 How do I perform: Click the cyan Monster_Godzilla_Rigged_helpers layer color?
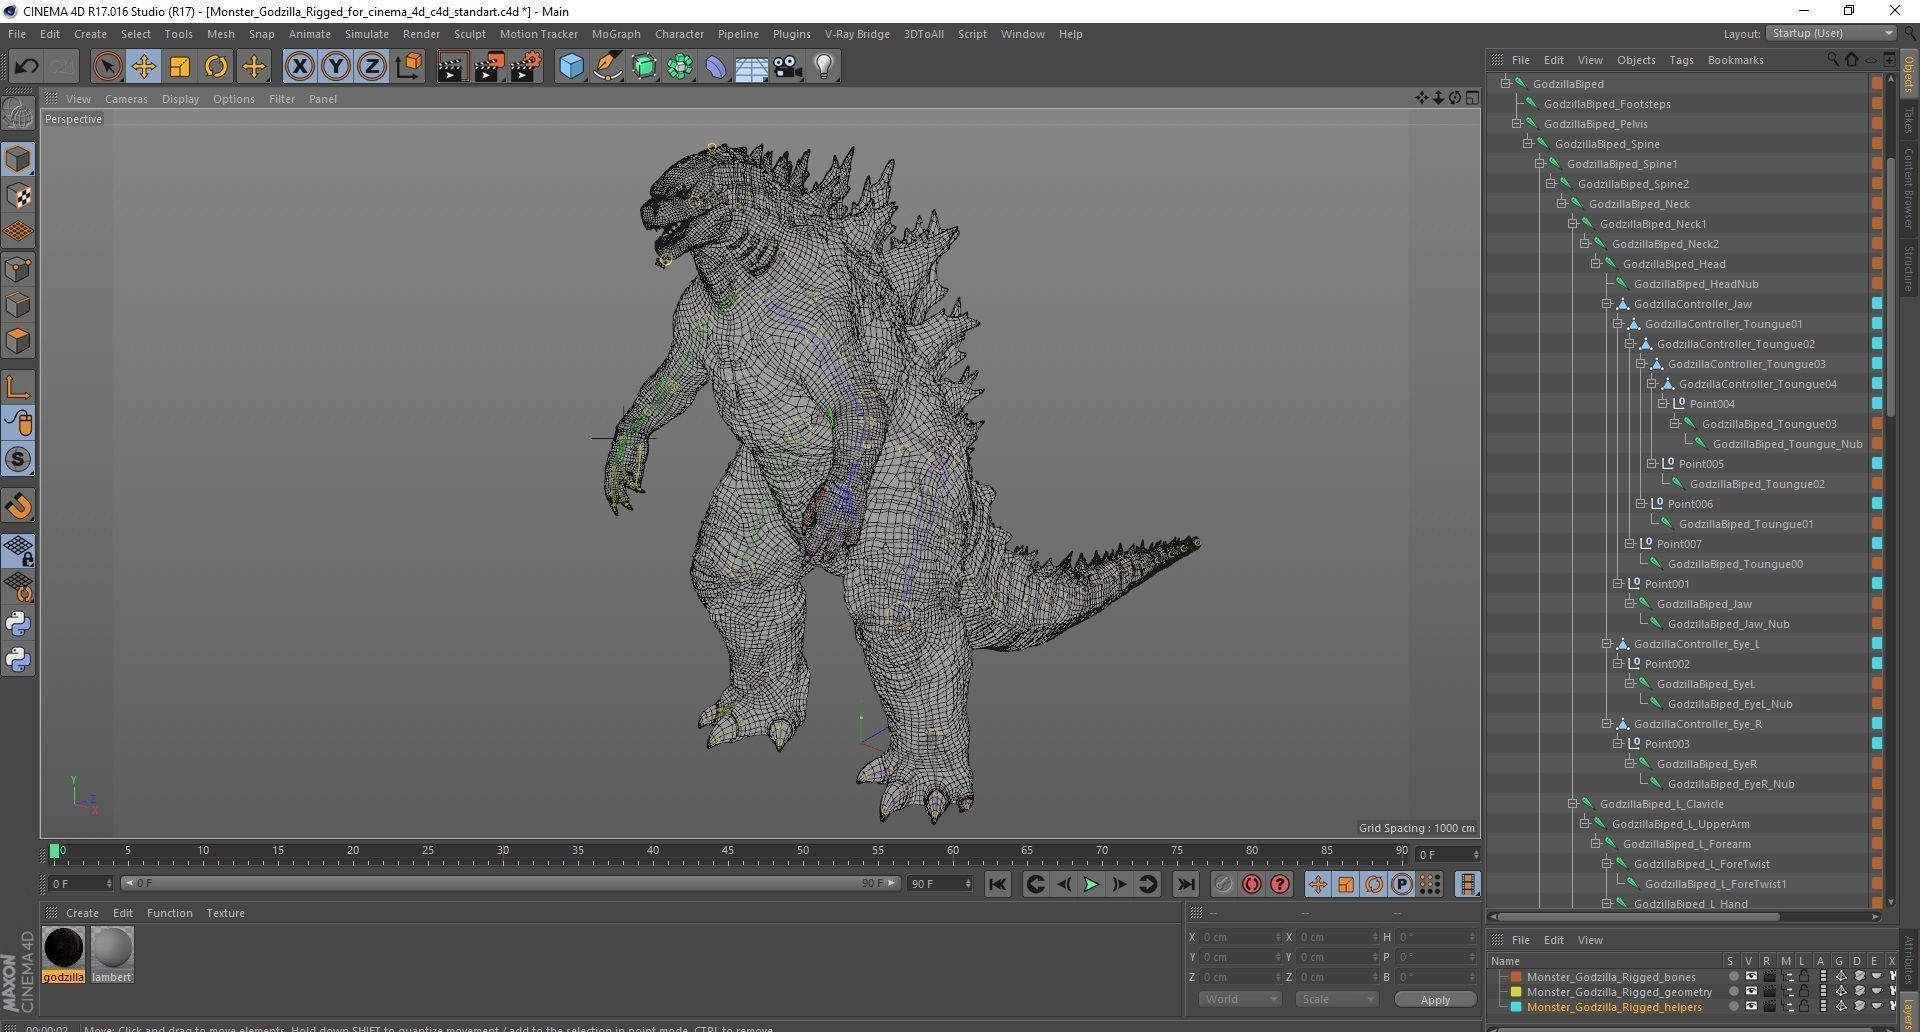coord(1516,1007)
